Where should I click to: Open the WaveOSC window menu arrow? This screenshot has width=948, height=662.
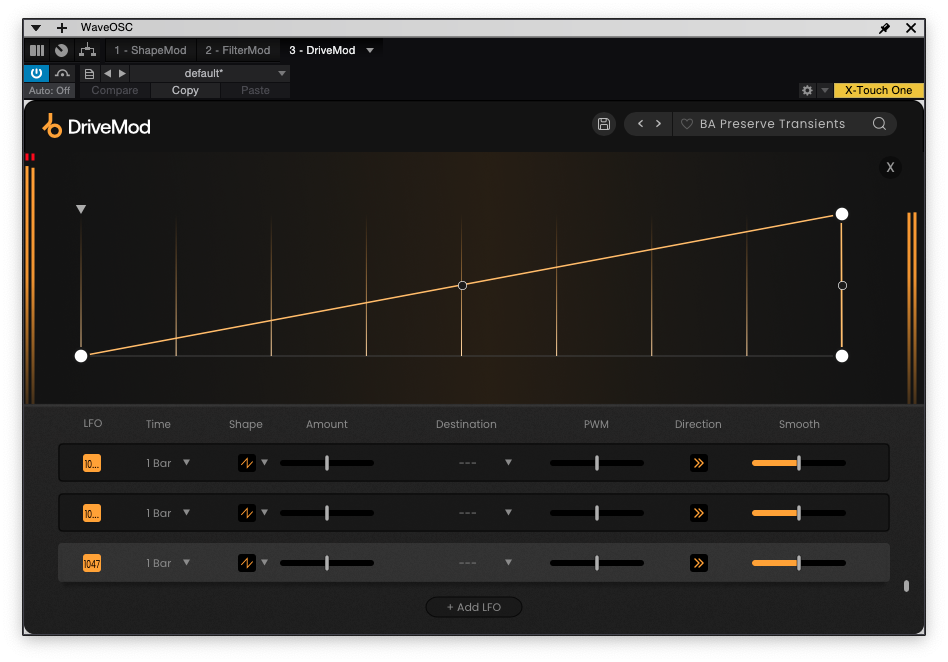pyautogui.click(x=36, y=28)
